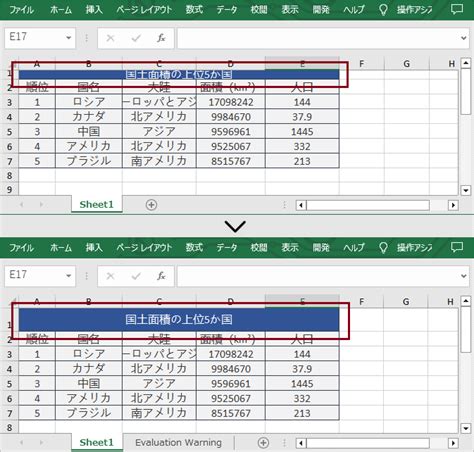Image resolution: width=474 pixels, height=452 pixels.
Task: Switch to the Evaluation Warning sheet tab
Action: click(178, 443)
